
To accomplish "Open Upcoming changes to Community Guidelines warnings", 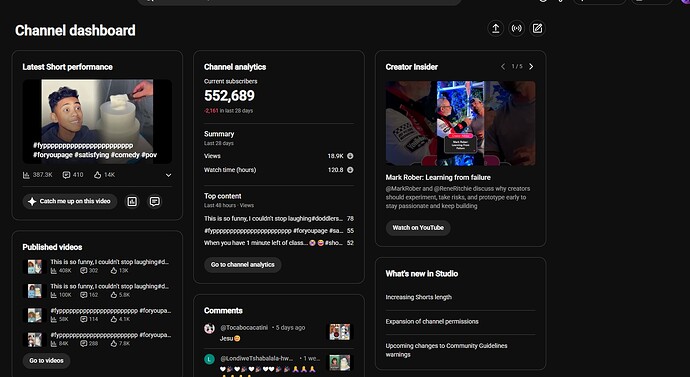I will pyautogui.click(x=446, y=350).
